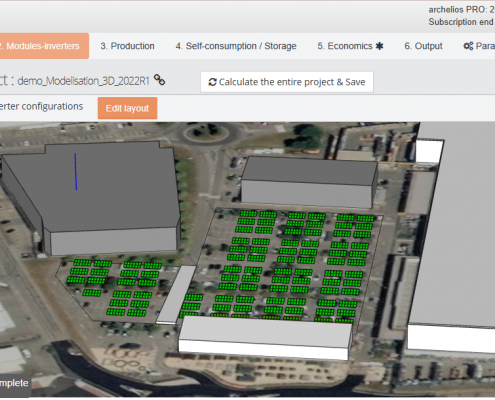
Task: Click the roundabout on the aerial map
Action: coord(207,132)
